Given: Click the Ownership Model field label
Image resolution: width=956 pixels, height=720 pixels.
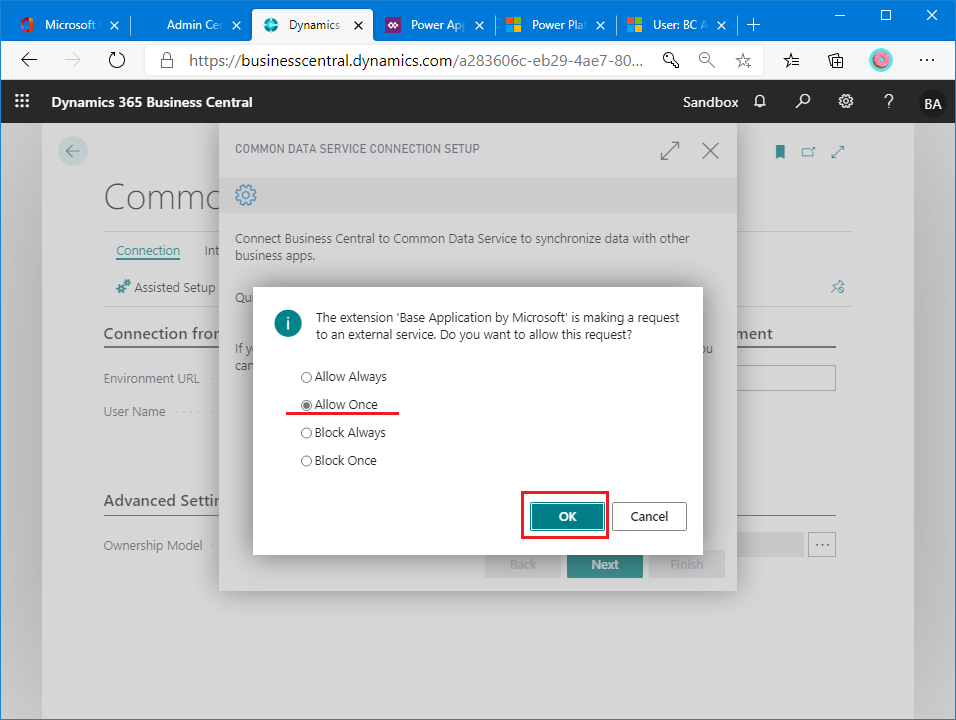Looking at the screenshot, I should coord(152,545).
